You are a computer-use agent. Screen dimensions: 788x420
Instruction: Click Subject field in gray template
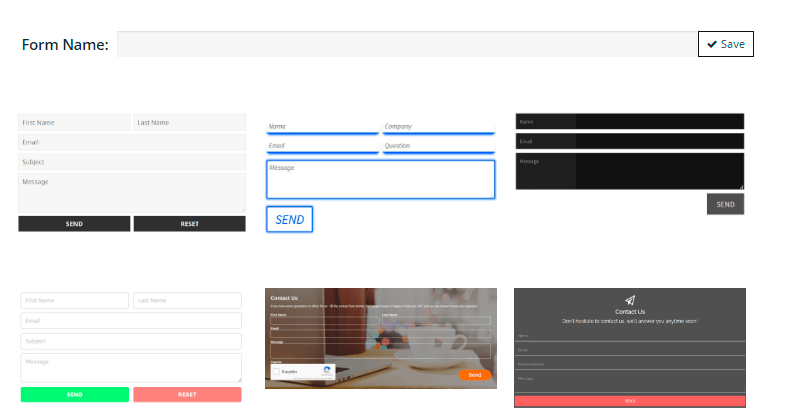tap(132, 162)
